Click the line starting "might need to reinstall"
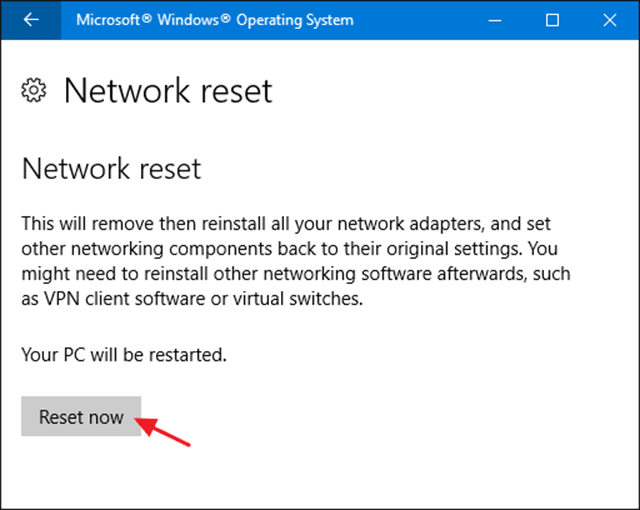 pos(296,274)
